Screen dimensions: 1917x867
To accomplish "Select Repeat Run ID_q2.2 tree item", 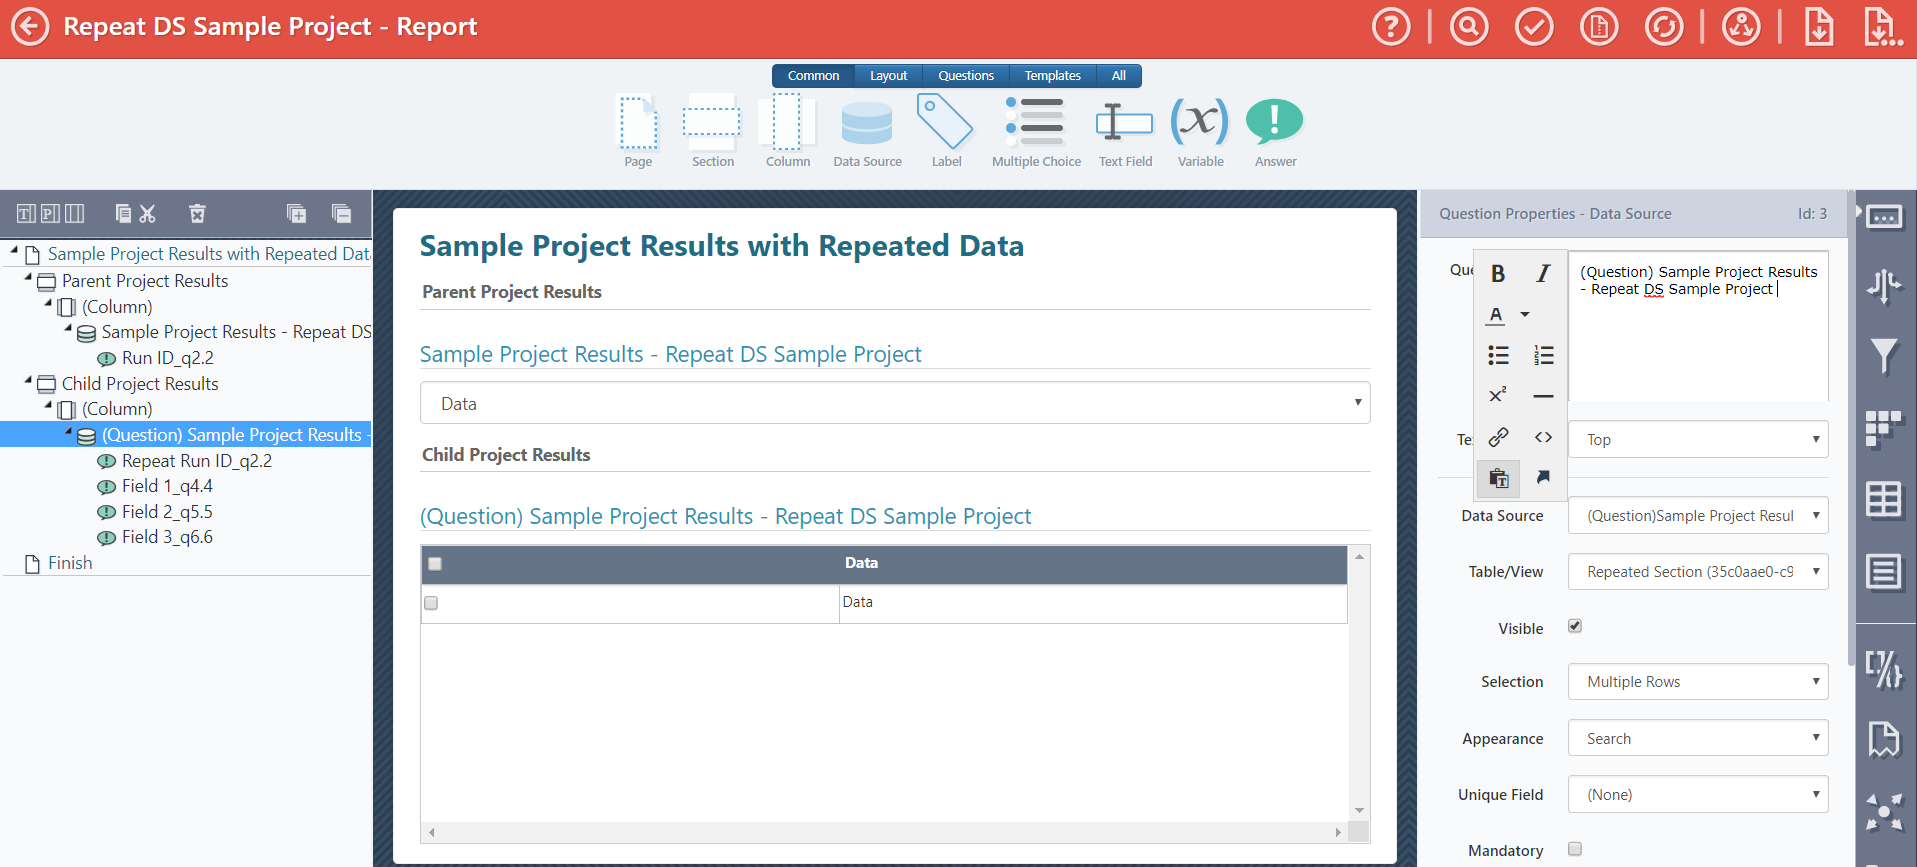I will point(196,461).
